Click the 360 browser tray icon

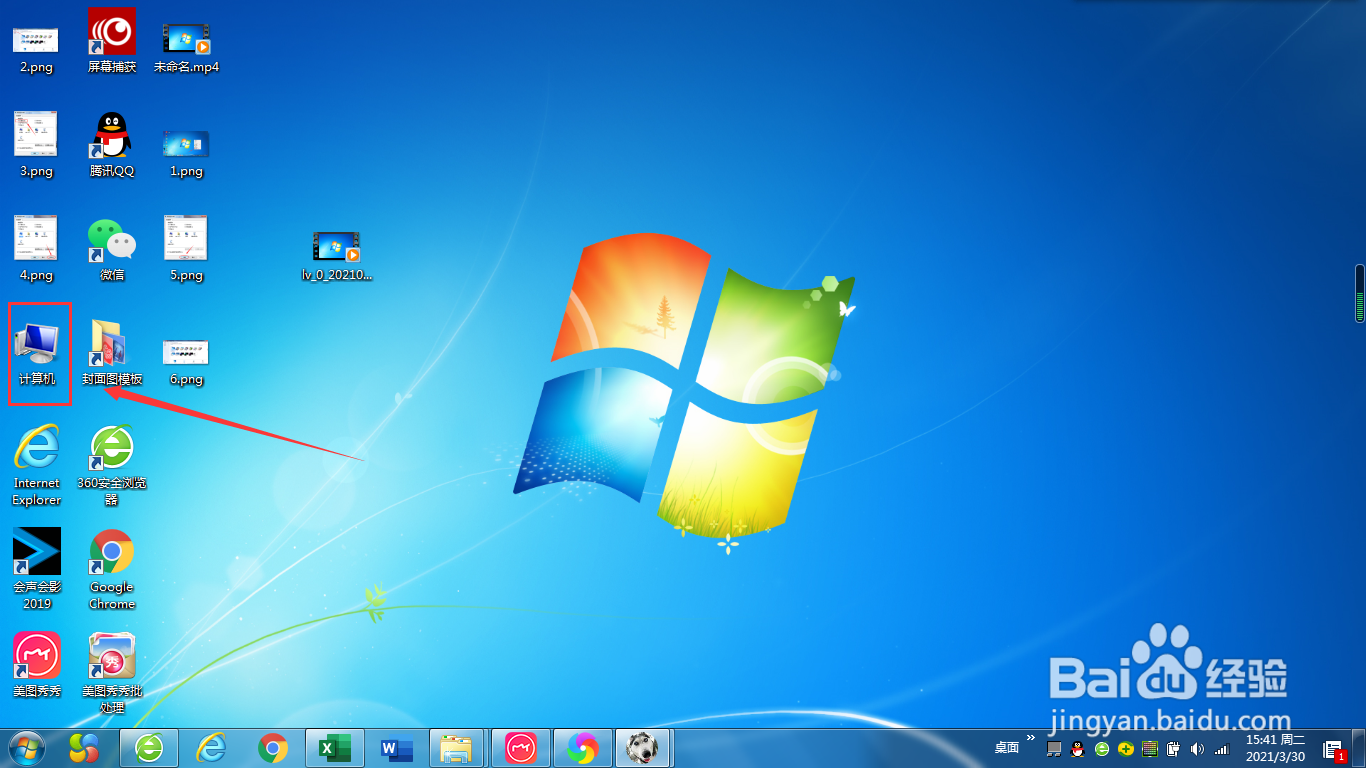pos(1102,748)
